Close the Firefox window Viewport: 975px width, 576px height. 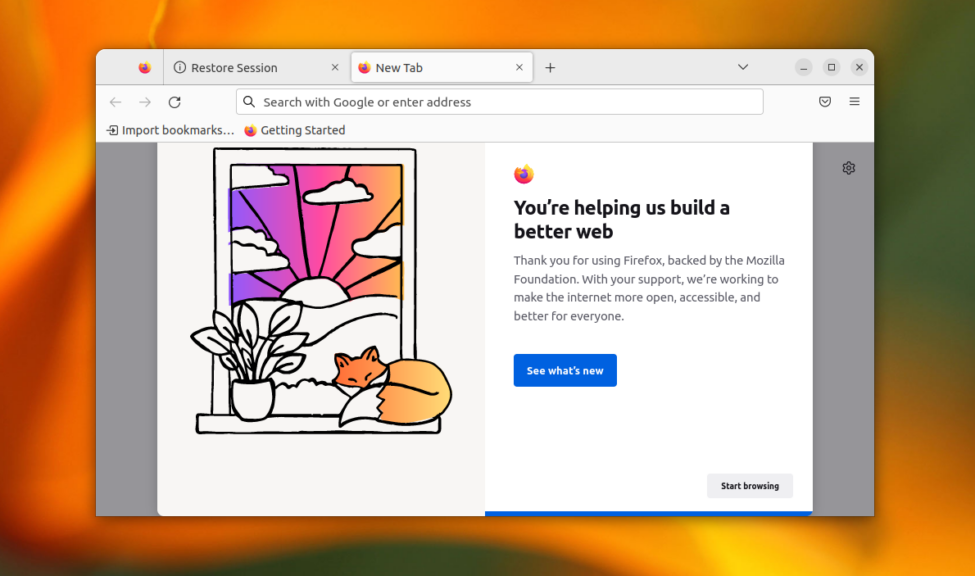(x=859, y=67)
